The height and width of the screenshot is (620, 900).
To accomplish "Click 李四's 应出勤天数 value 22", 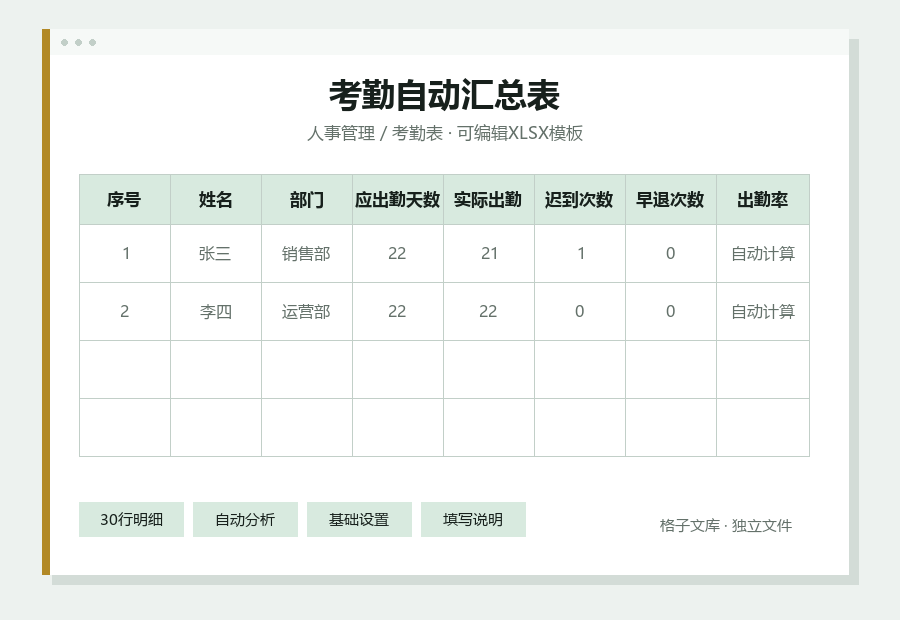I will pos(398,312).
